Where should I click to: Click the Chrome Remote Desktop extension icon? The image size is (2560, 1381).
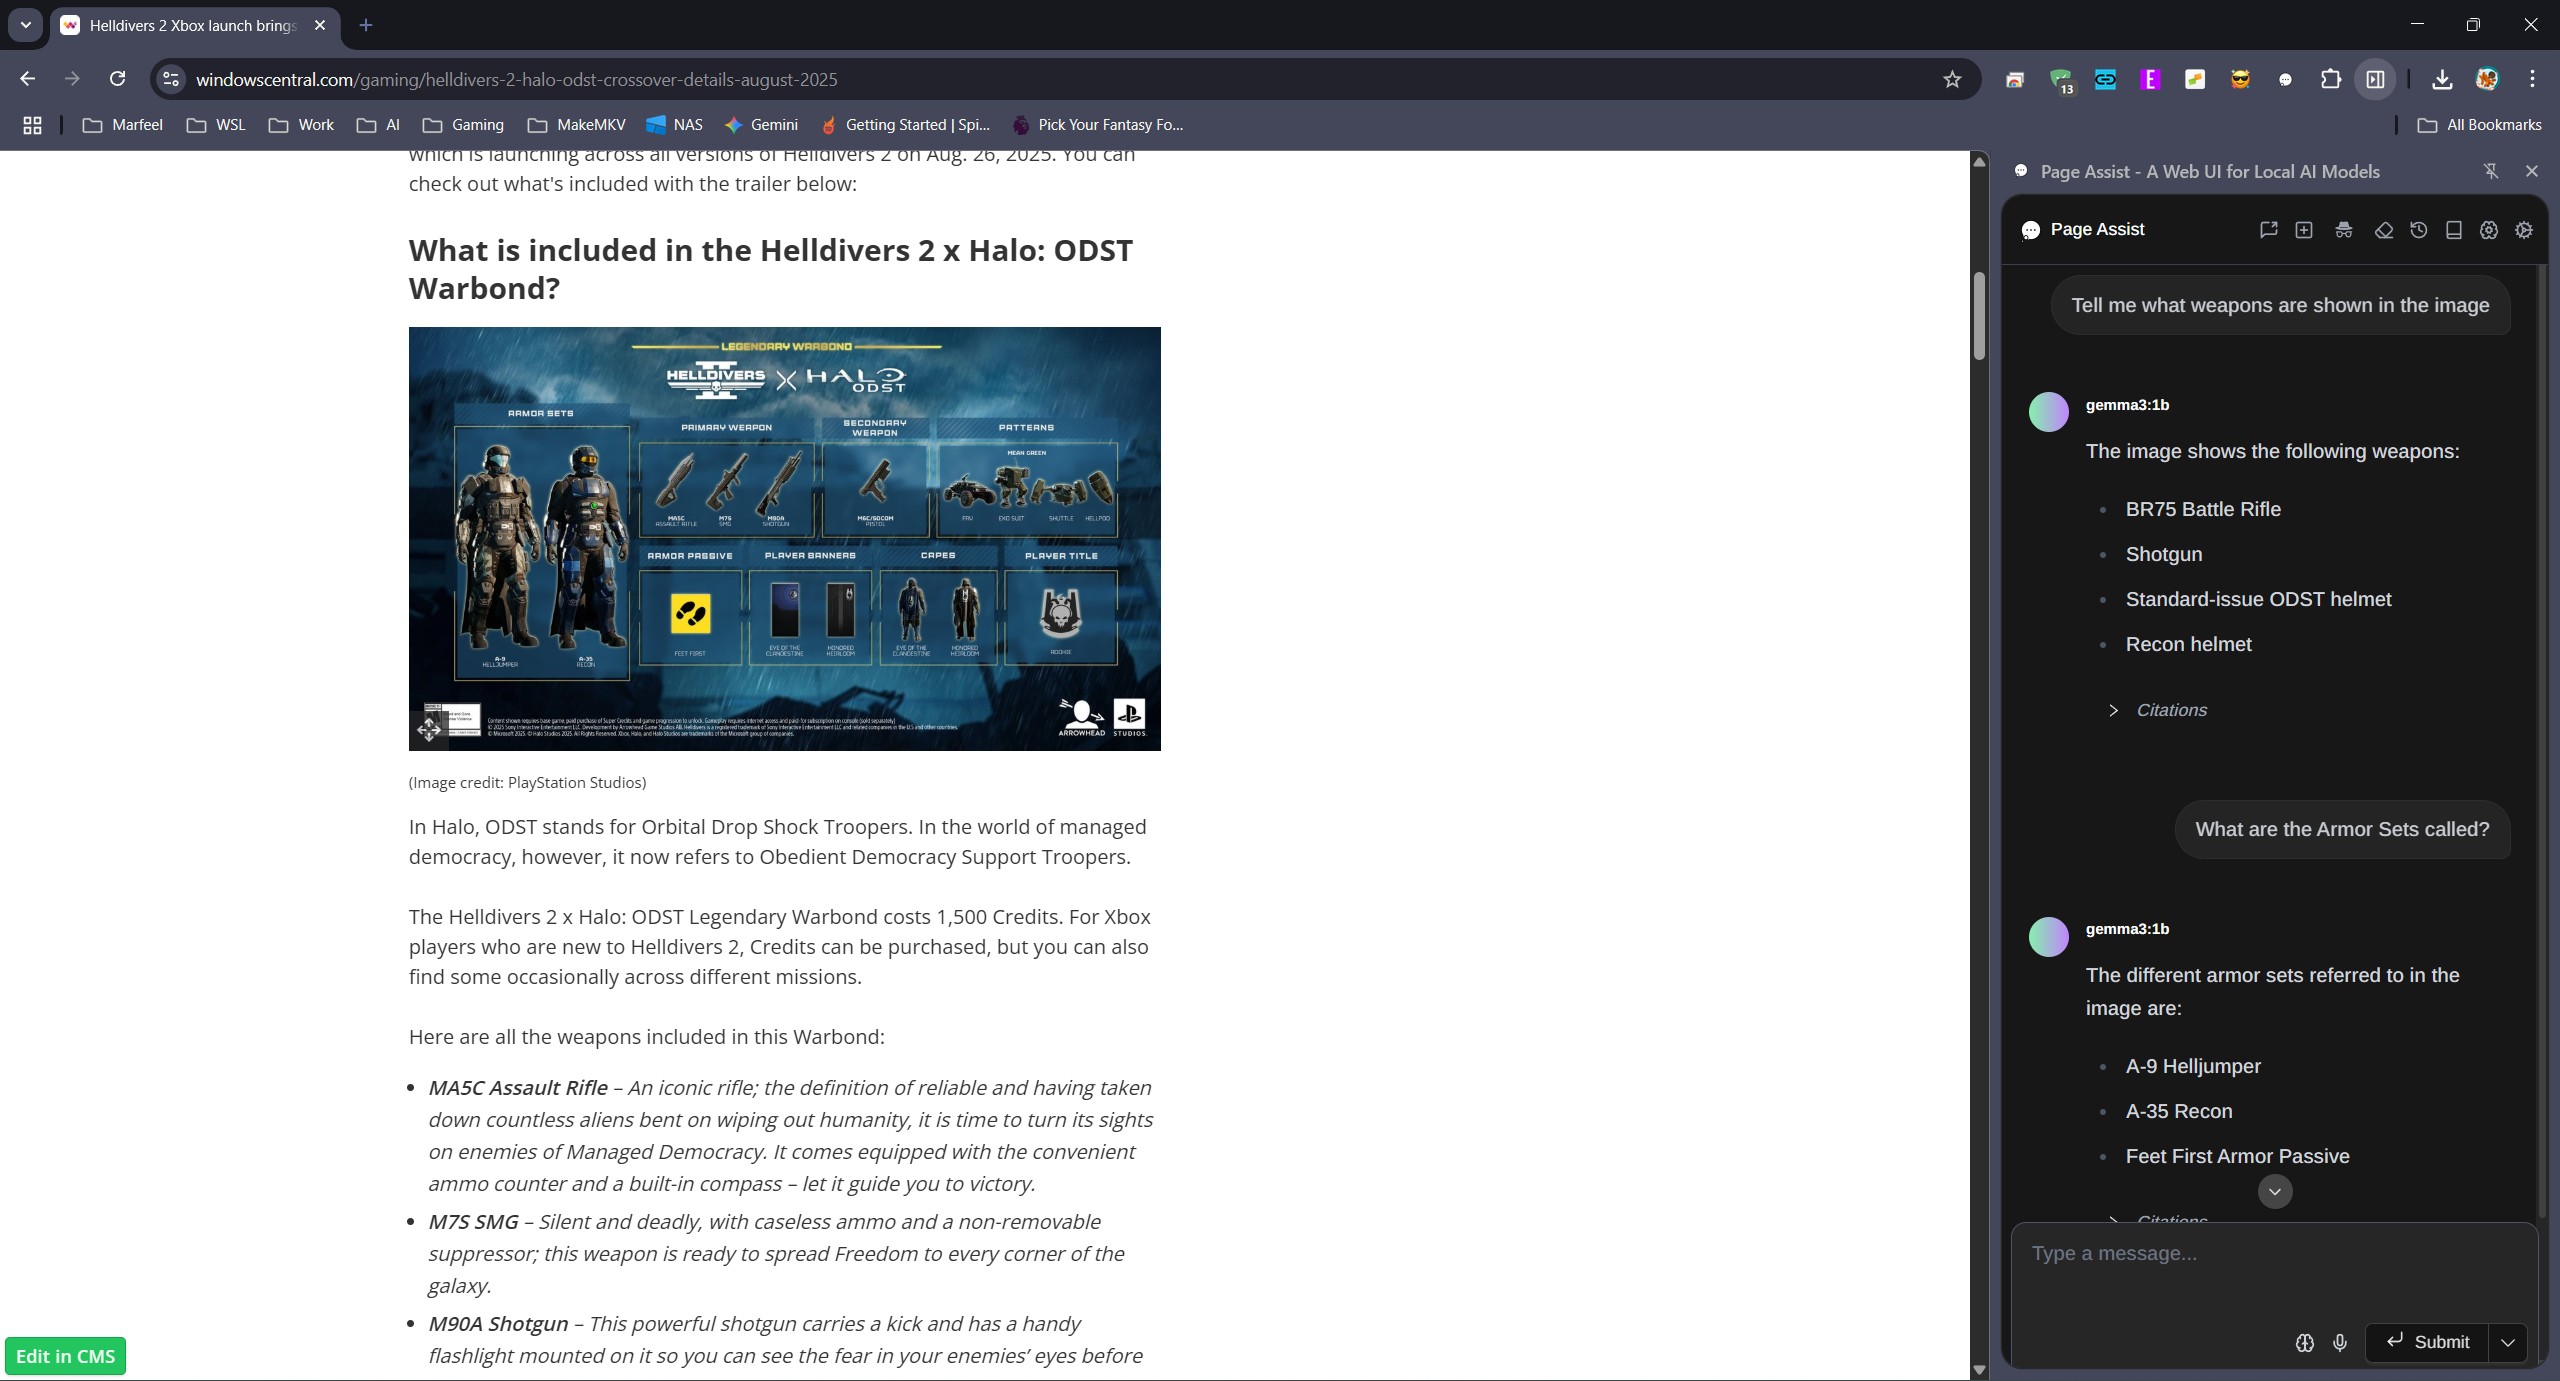pyautogui.click(x=2015, y=79)
